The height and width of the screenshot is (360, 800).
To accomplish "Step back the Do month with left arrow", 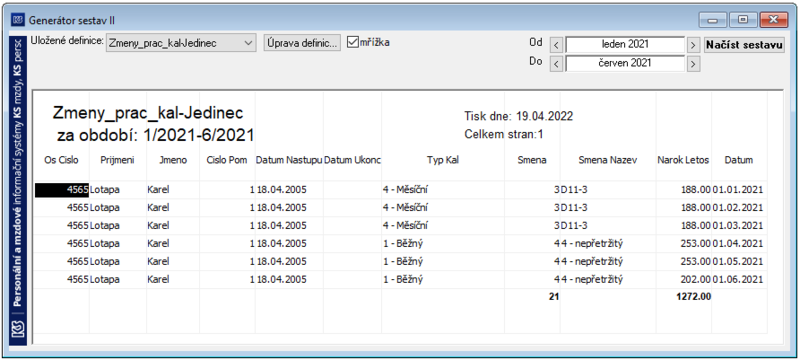I will pyautogui.click(x=557, y=64).
